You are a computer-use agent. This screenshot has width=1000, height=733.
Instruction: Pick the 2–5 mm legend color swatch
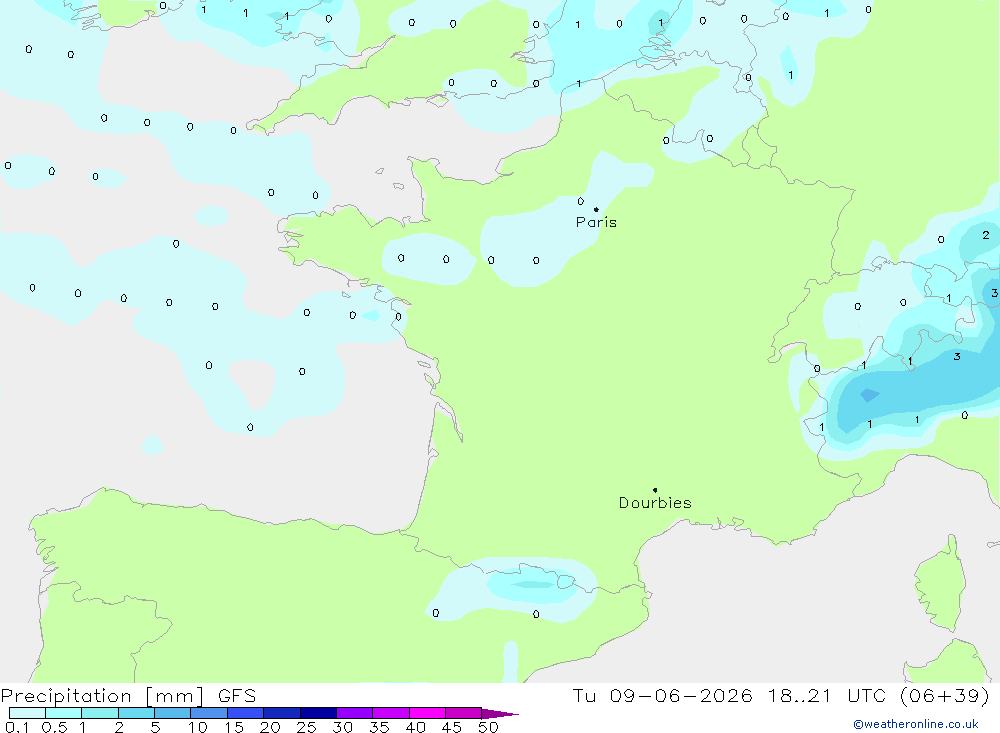coord(136,713)
